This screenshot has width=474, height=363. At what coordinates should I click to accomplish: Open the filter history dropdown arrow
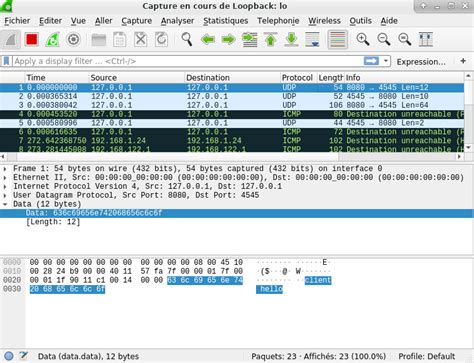pos(386,61)
